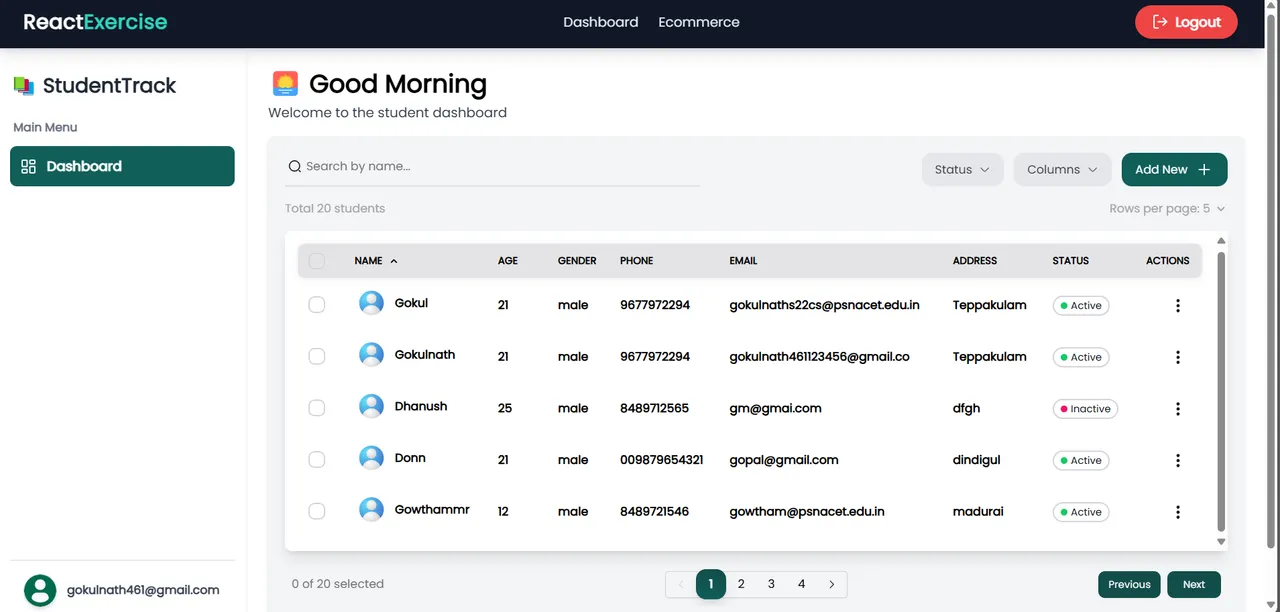Go to page 3
This screenshot has height=612, width=1280.
click(x=771, y=584)
